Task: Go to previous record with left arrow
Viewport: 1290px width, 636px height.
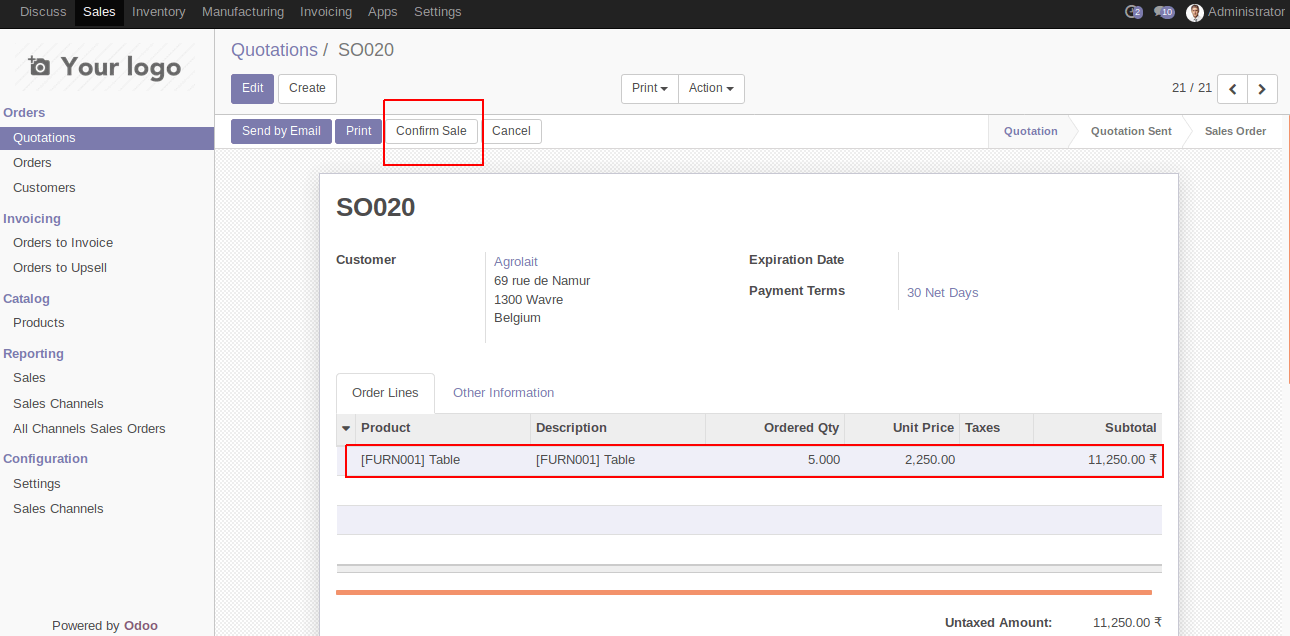Action: 1232,89
